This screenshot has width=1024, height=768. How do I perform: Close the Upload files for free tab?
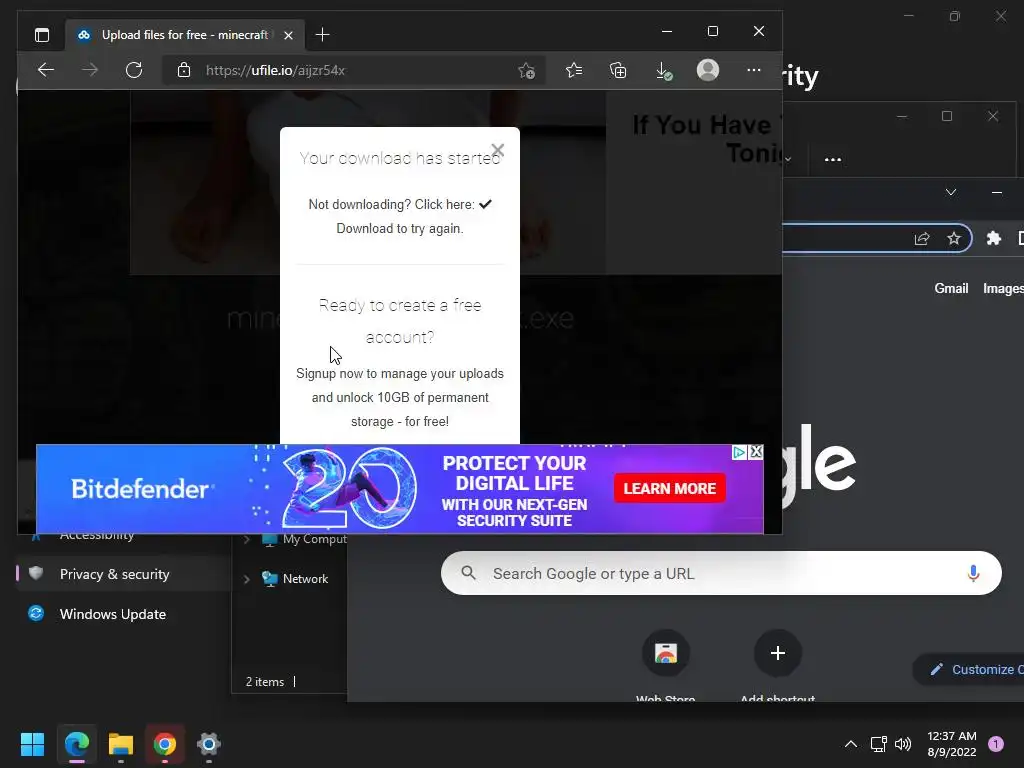288,35
